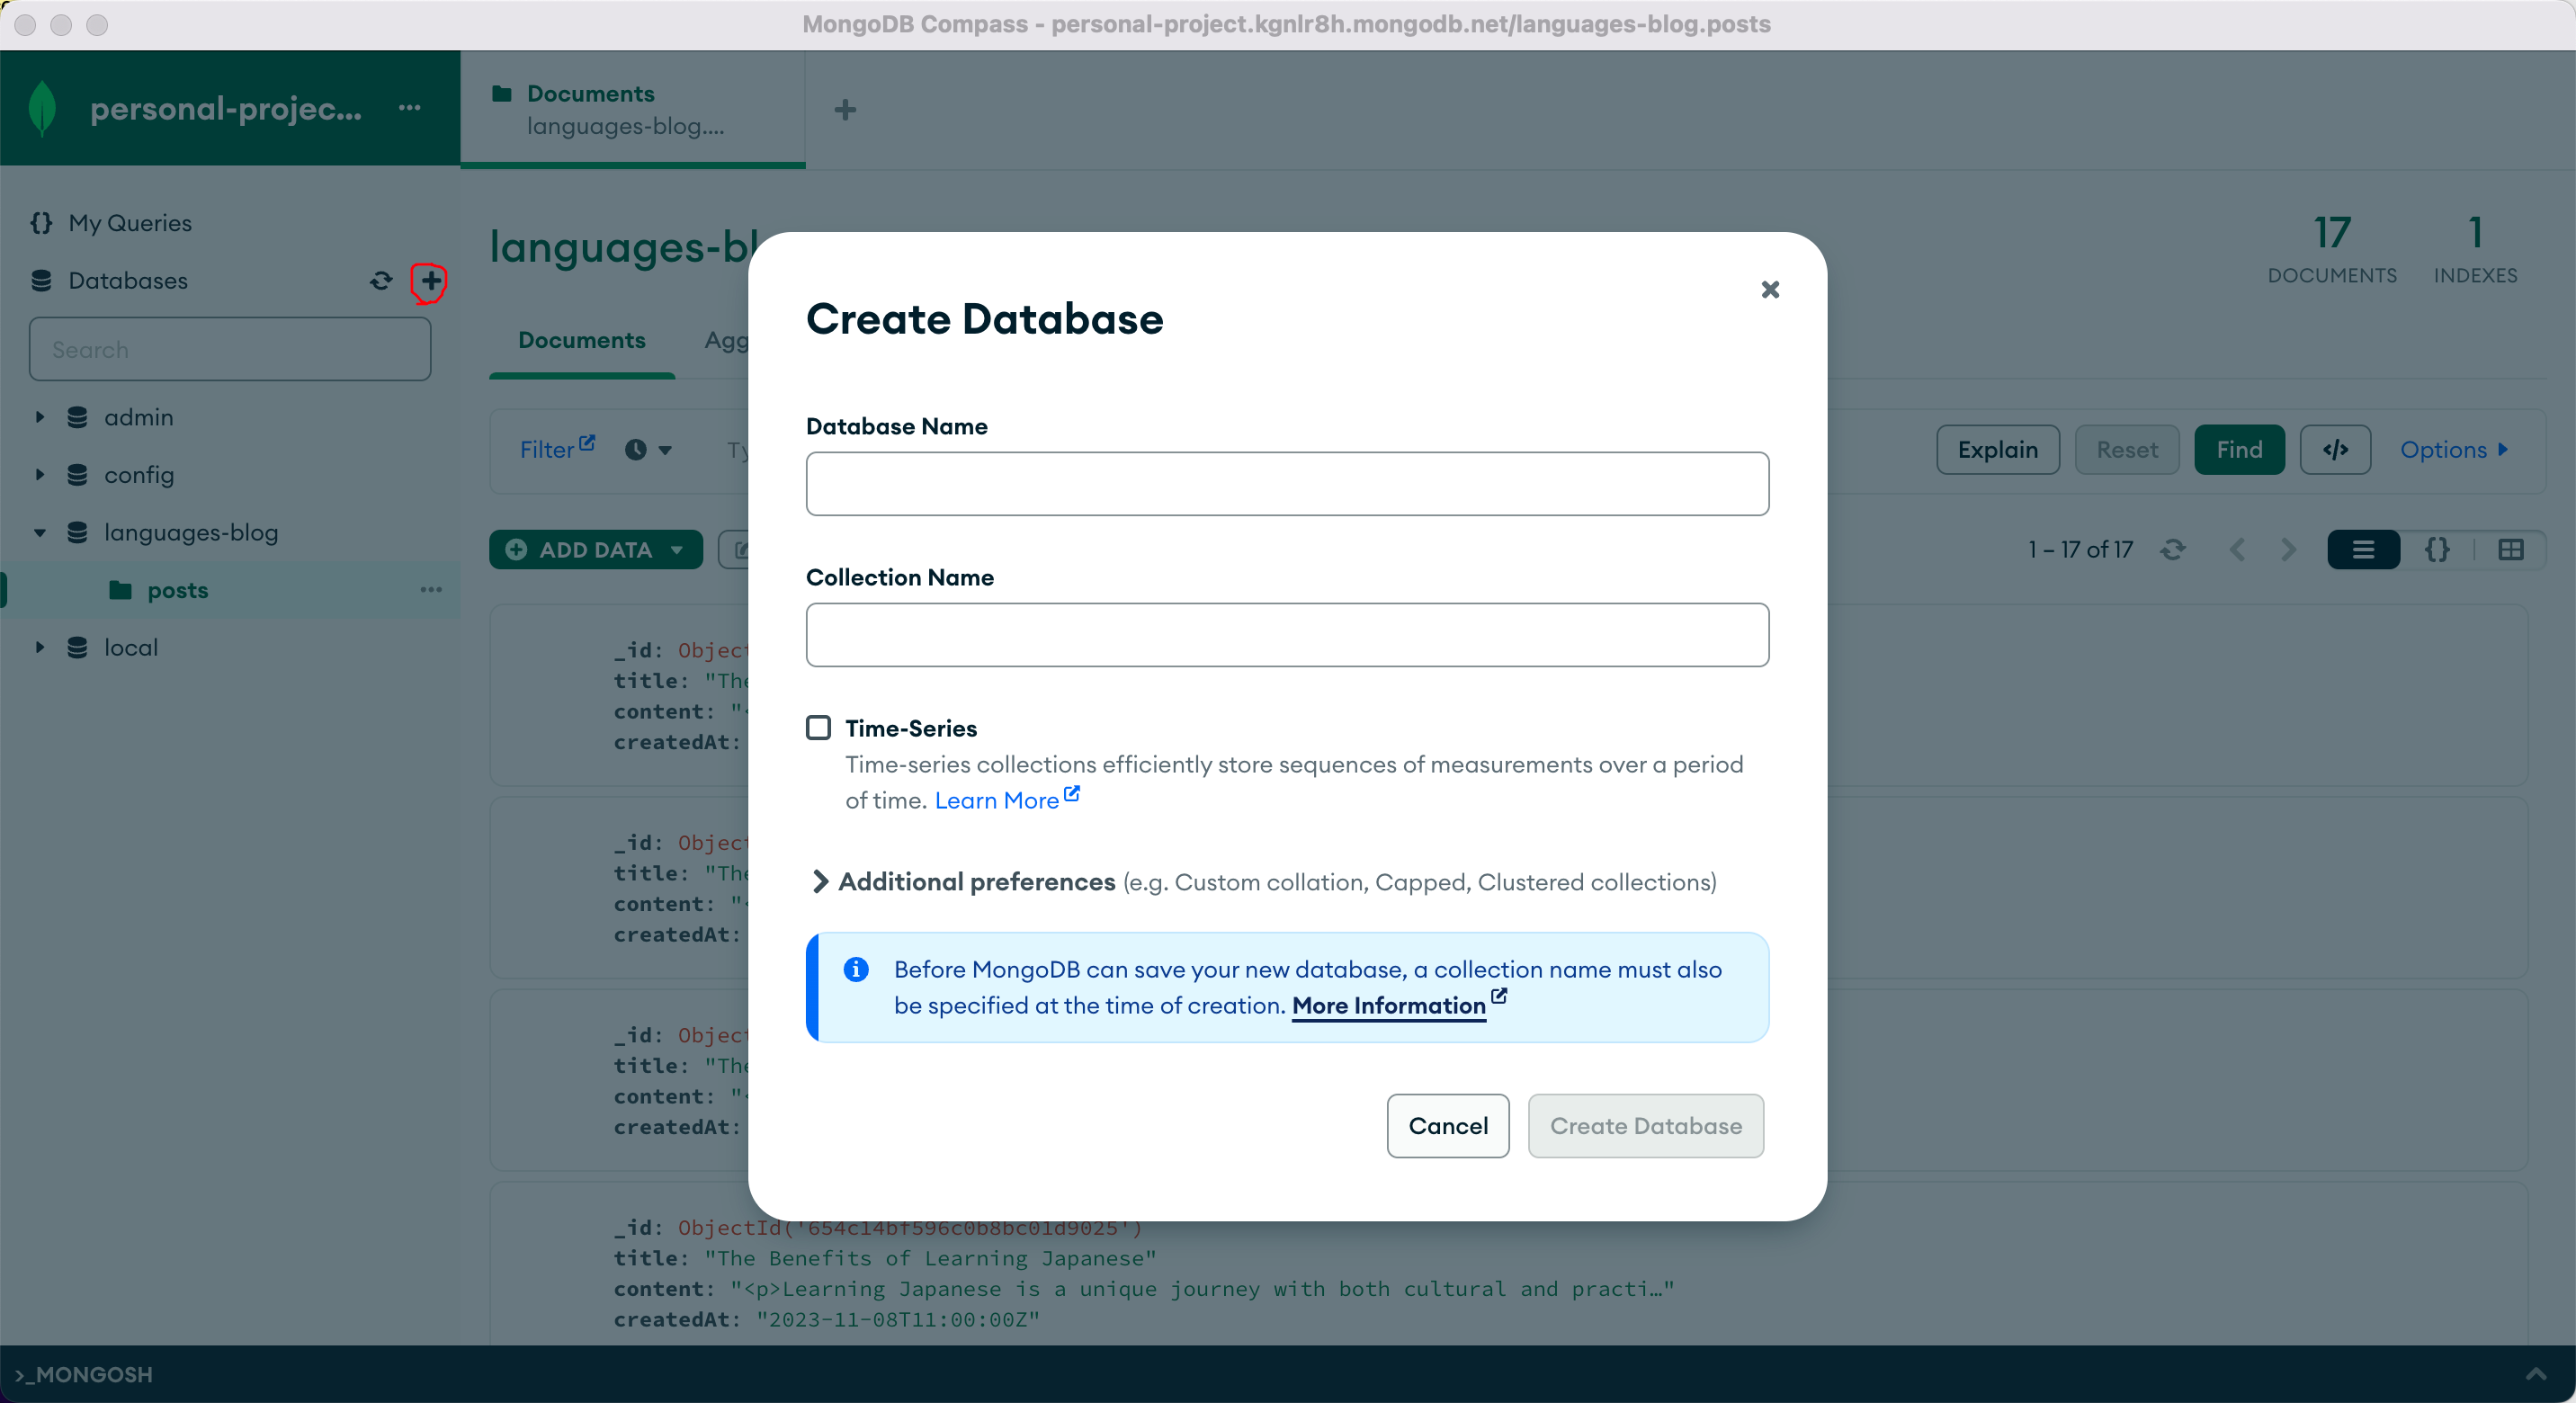Click the create database plus icon

430,281
